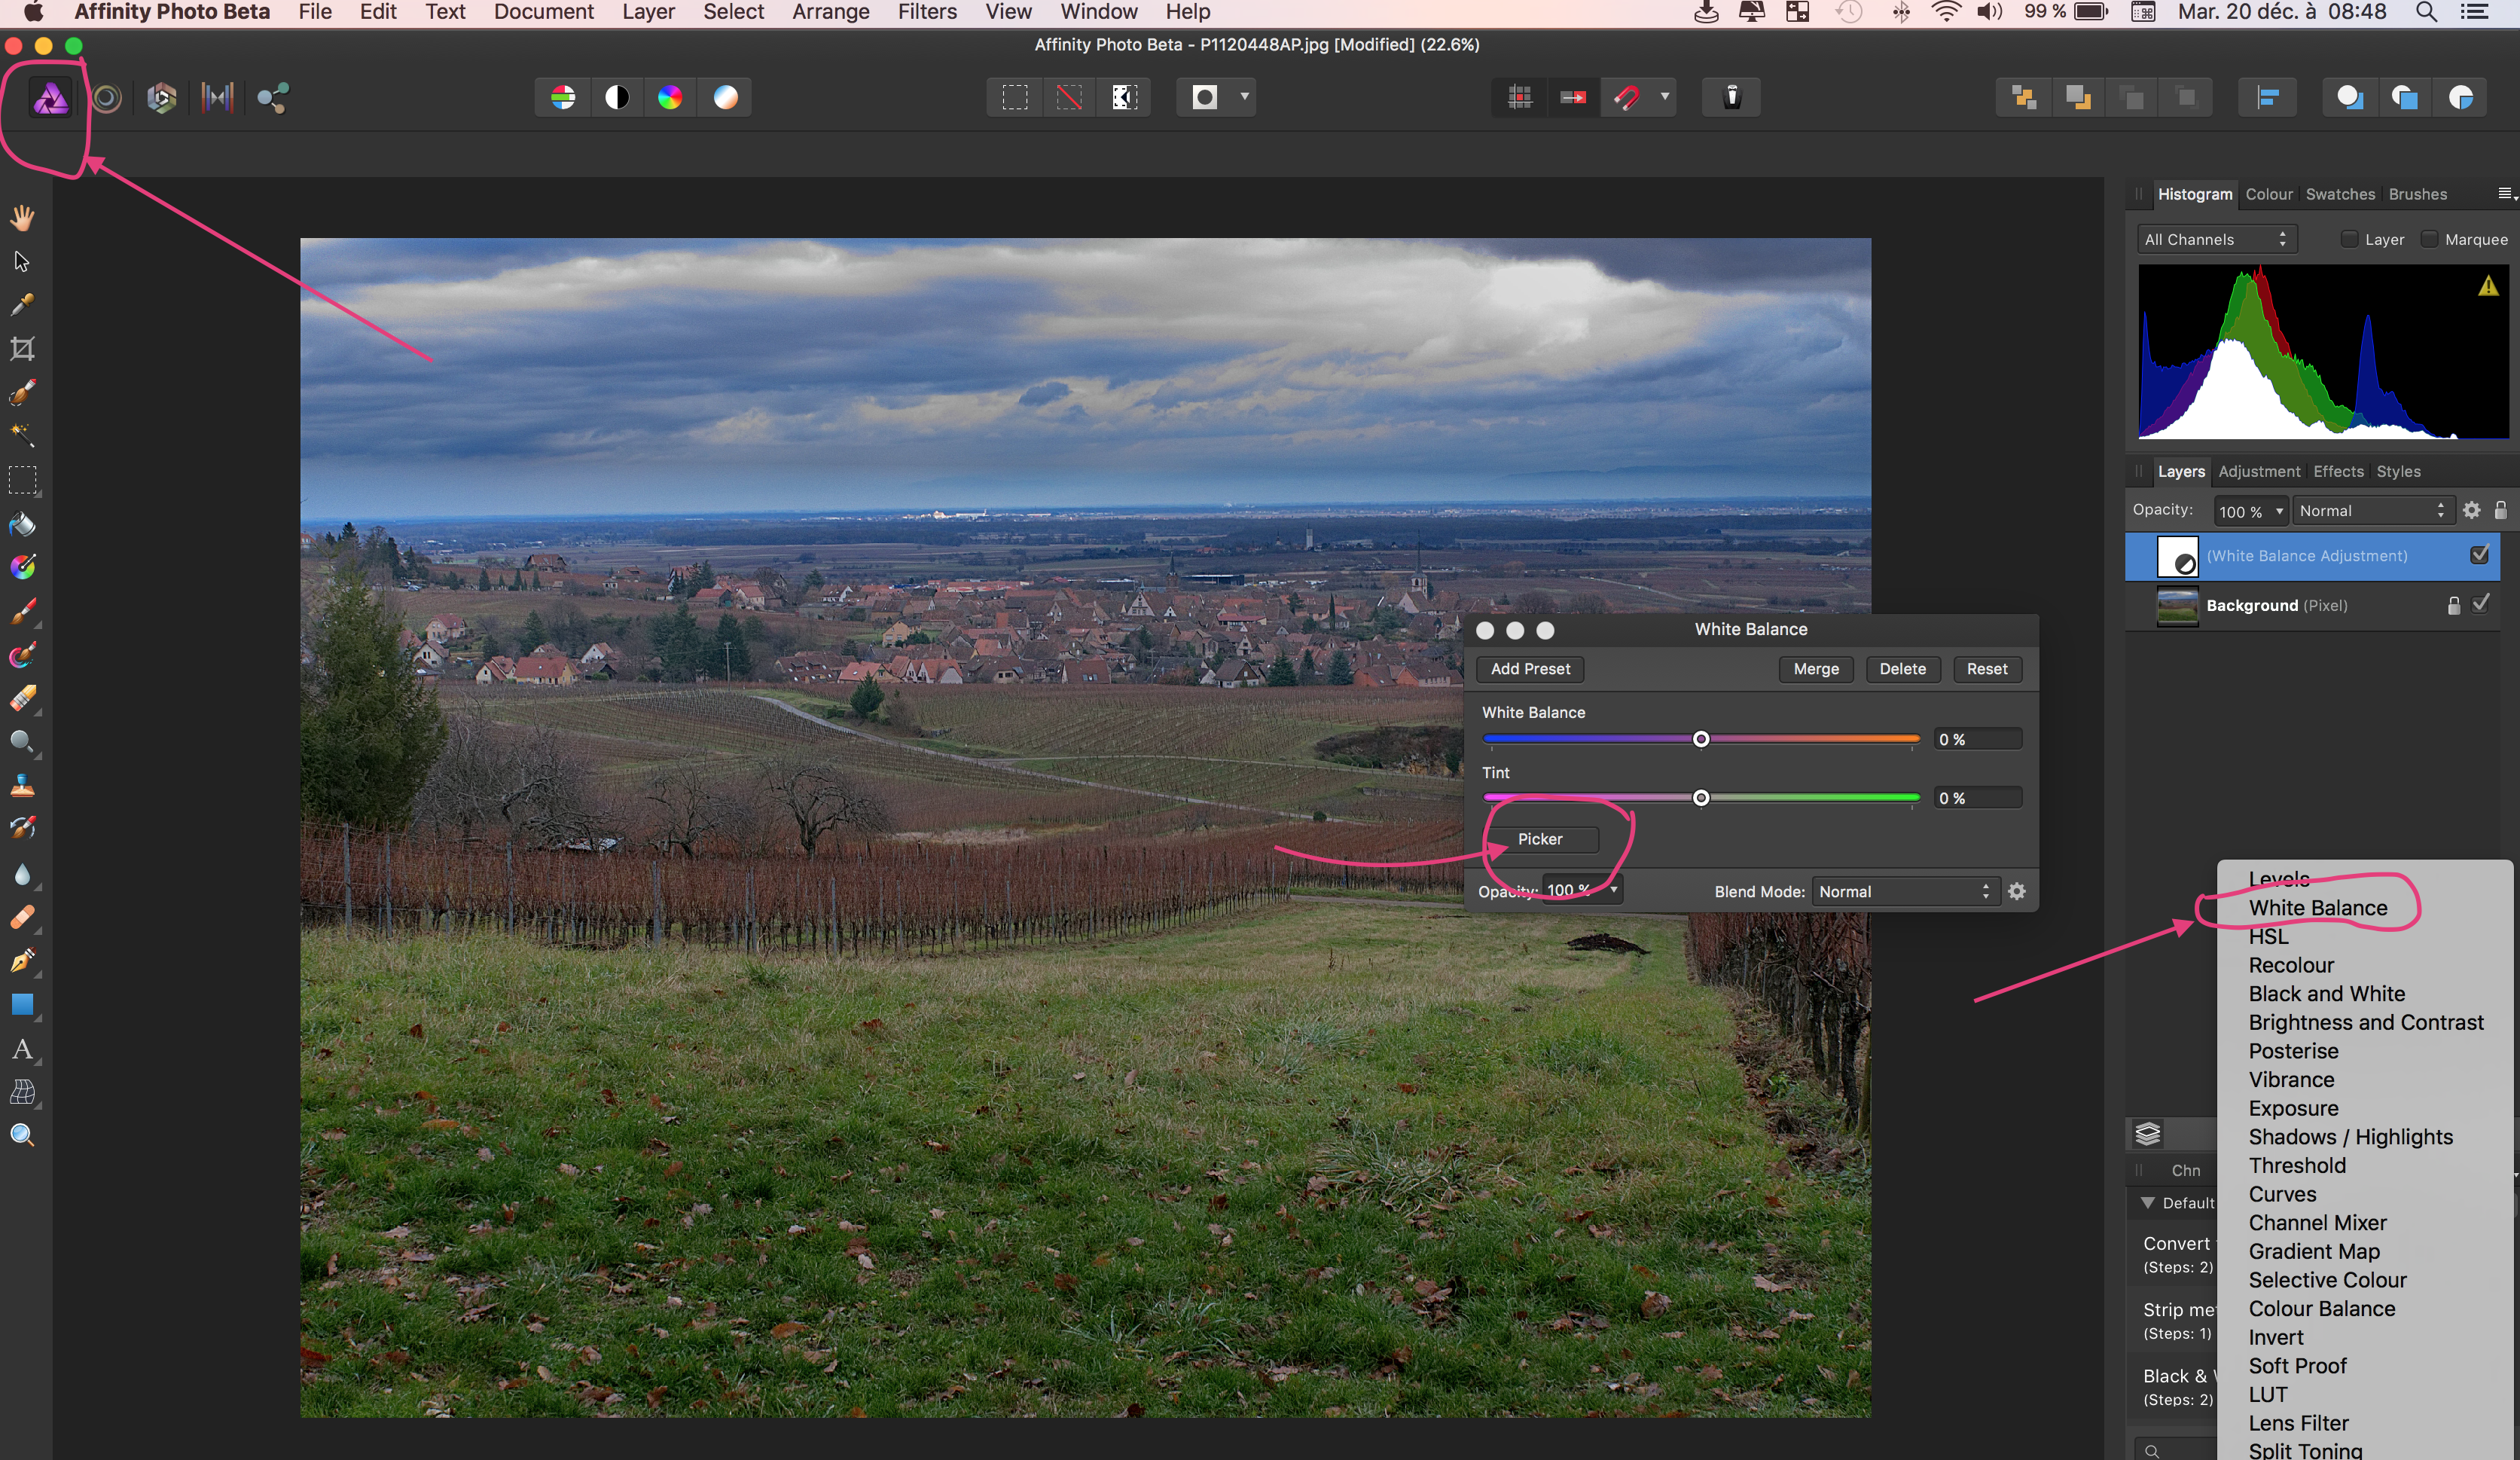Hide the White Balance Adjustment layer

tap(2479, 555)
